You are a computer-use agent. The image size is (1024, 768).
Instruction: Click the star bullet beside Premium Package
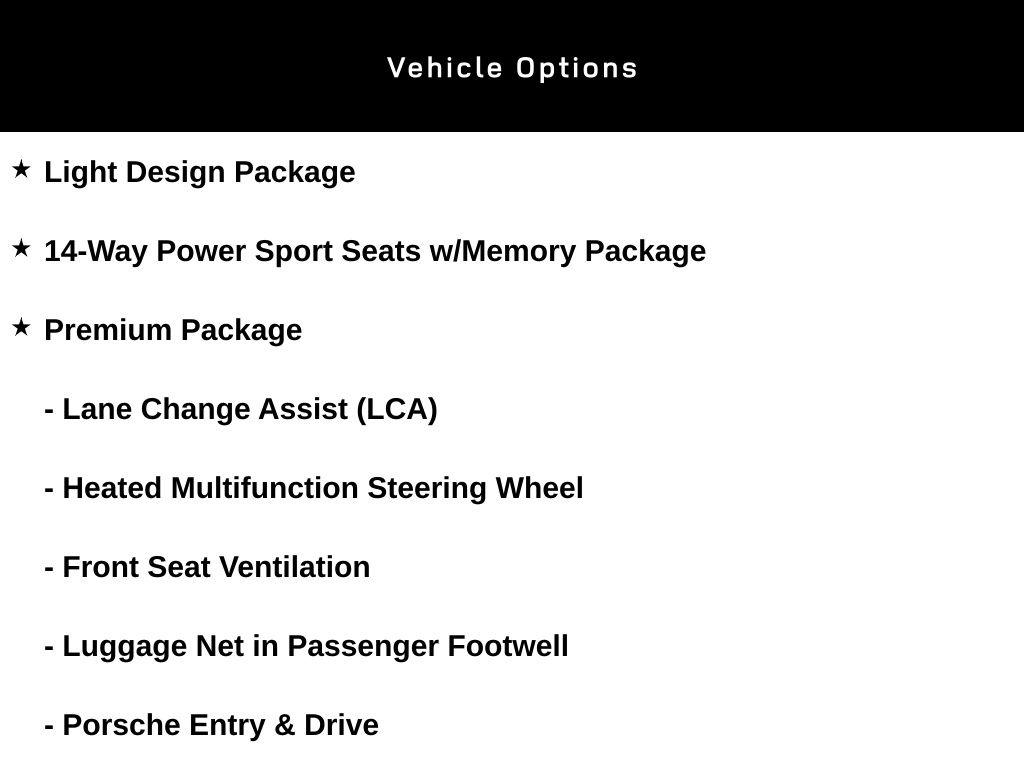(21, 328)
